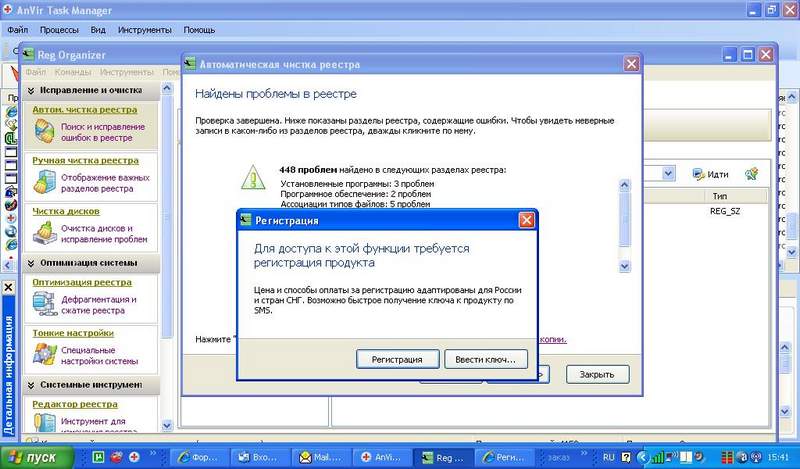Open Ручная чистка реестра link
The image size is (800, 469).
(x=85, y=160)
